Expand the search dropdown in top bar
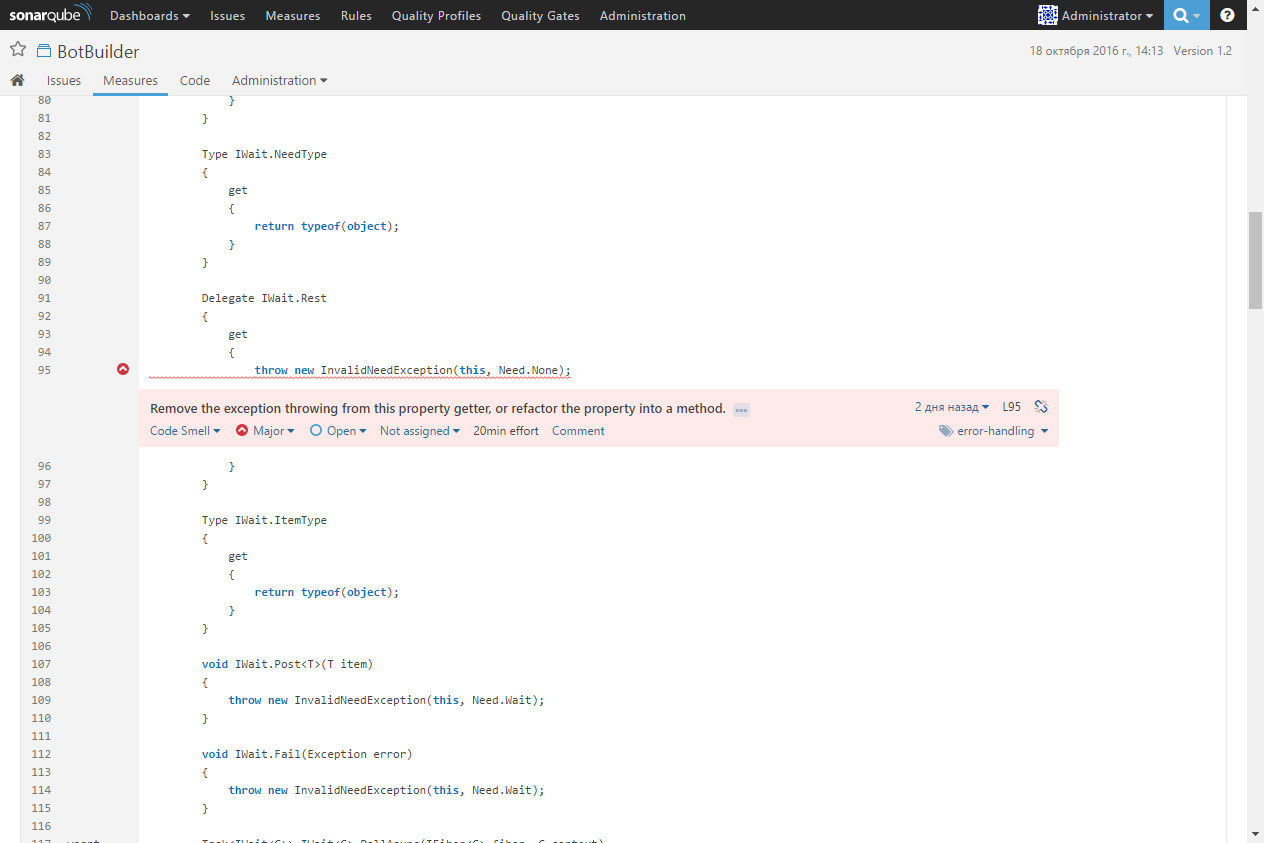1264x843 pixels. pyautogui.click(x=1198, y=15)
